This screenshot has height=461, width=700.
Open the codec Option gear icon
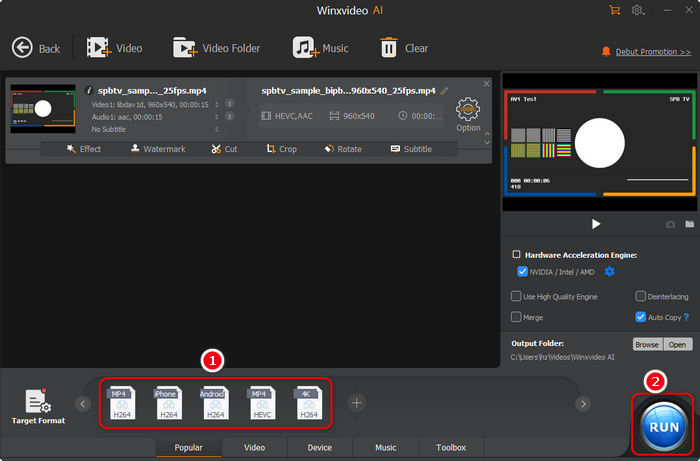(x=468, y=109)
